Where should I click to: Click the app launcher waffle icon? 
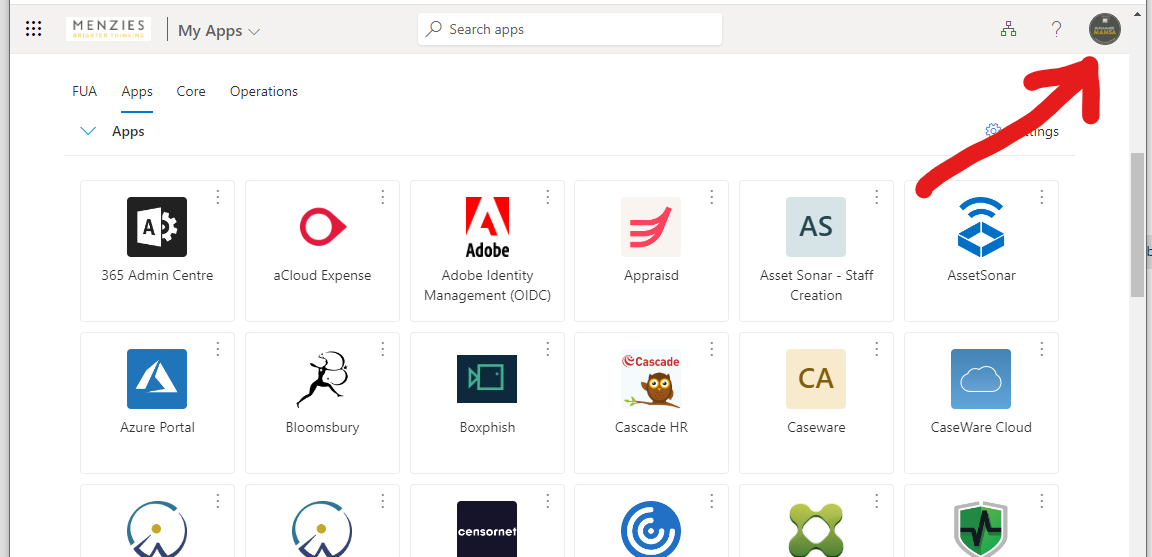point(33,29)
